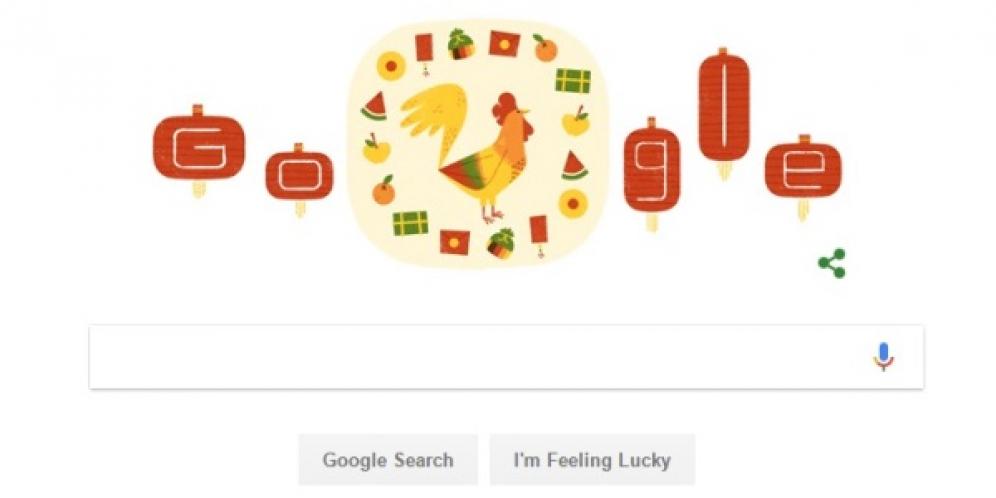The image size is (996, 498).
Task: Click the yellow apple right of rooster
Action: click(x=576, y=121)
